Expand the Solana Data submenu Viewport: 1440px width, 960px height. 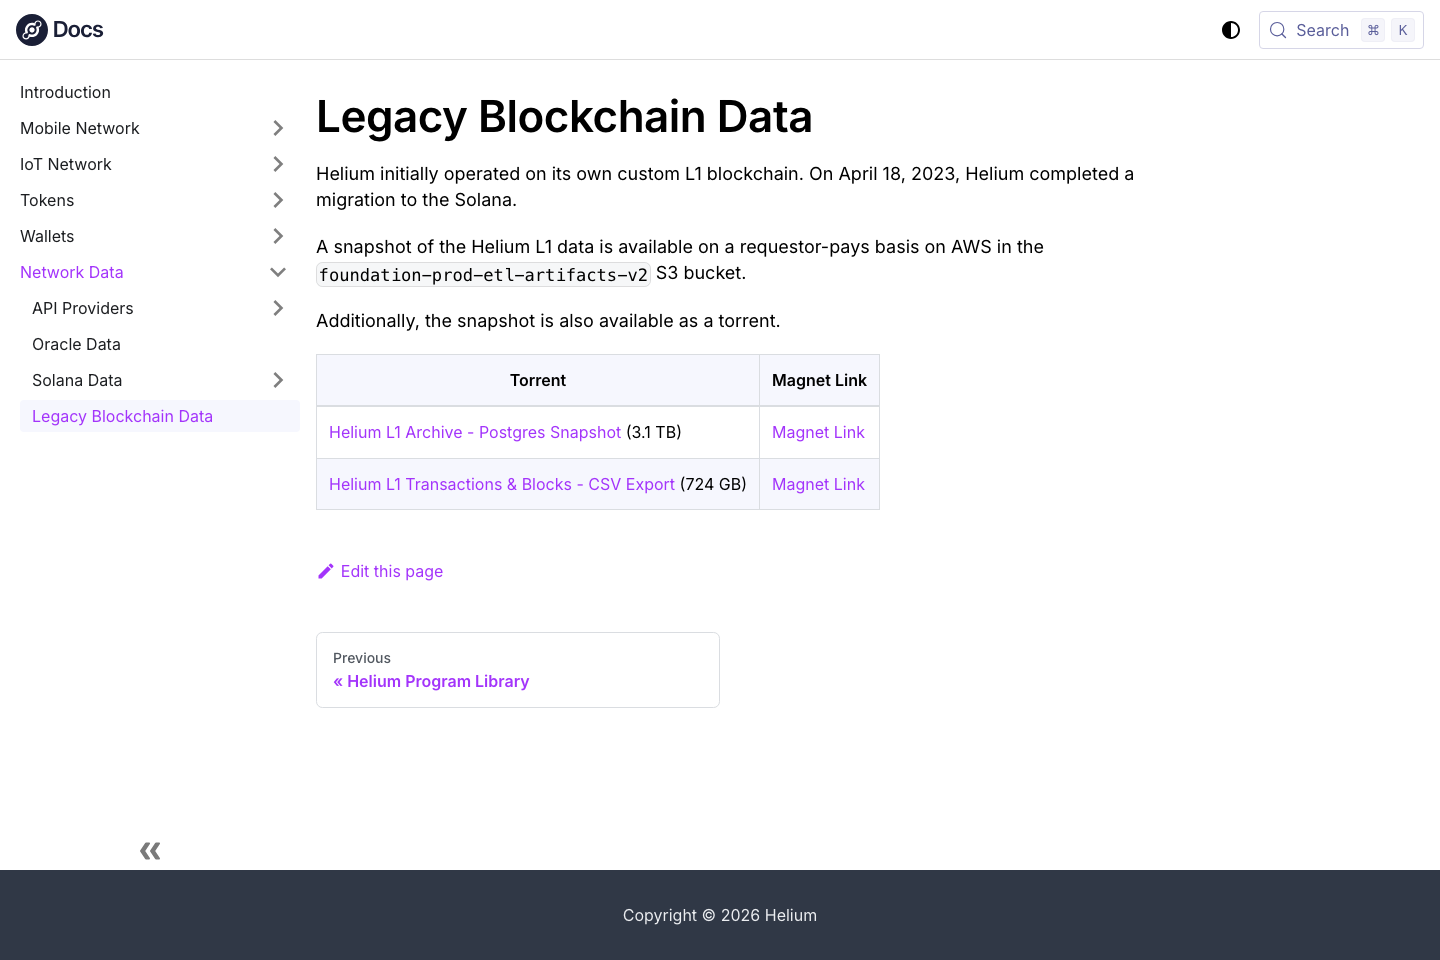[277, 380]
